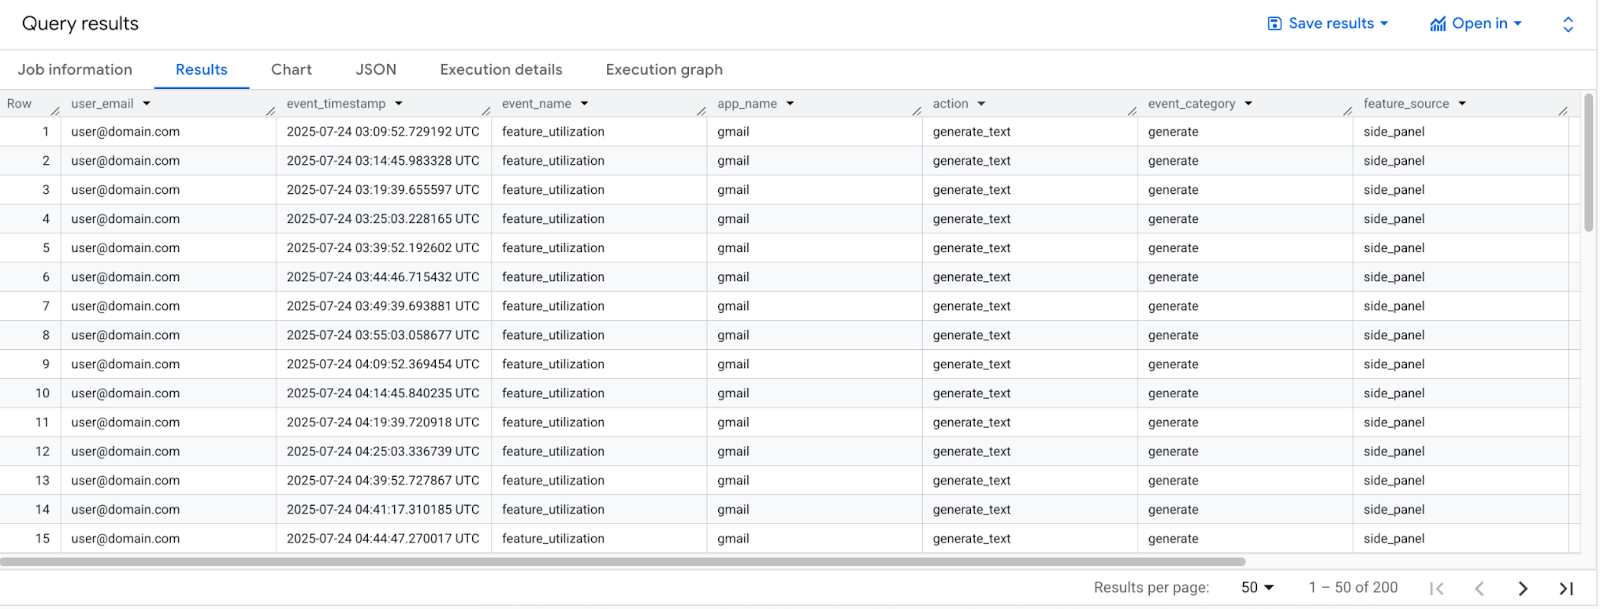This screenshot has height=609, width=1600.
Task: Select the timestamp 2025-07-24 04:14:45.840235 UTC
Action: [383, 393]
